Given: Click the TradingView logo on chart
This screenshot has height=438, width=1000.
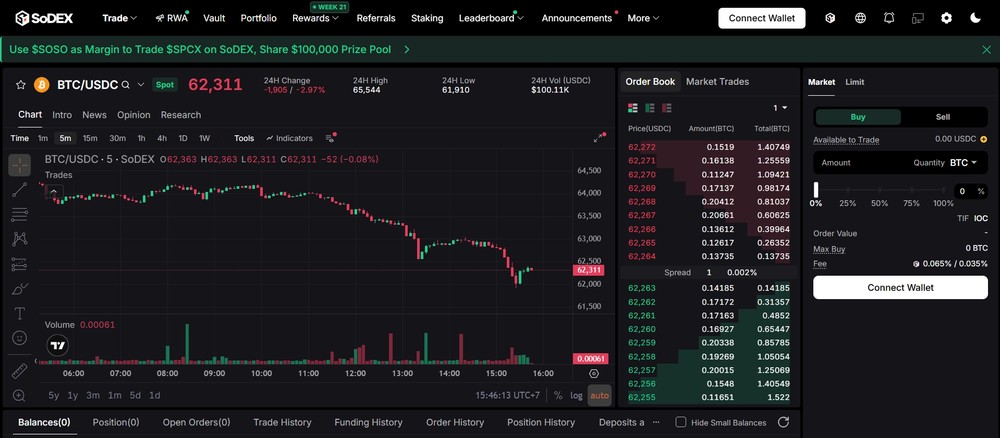Looking at the screenshot, I should pos(58,346).
